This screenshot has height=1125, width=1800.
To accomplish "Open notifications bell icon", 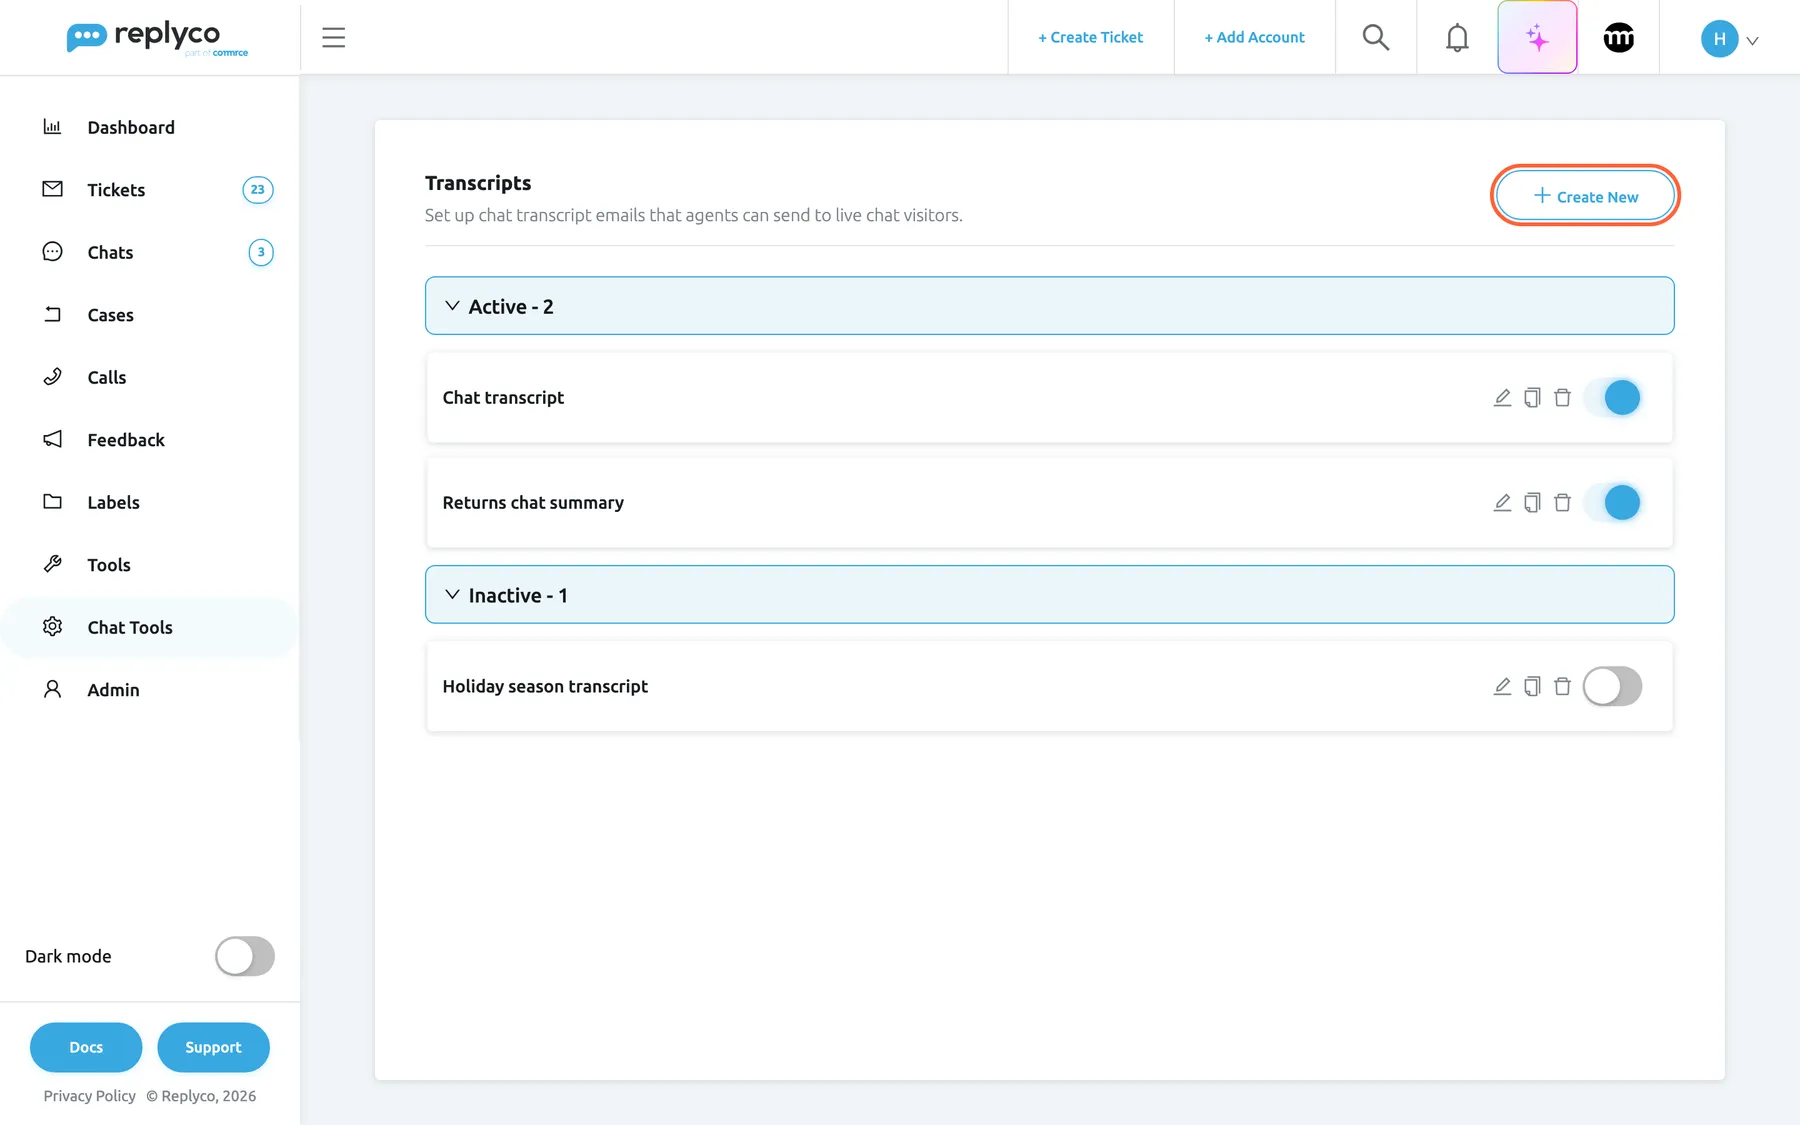I will 1457,38.
